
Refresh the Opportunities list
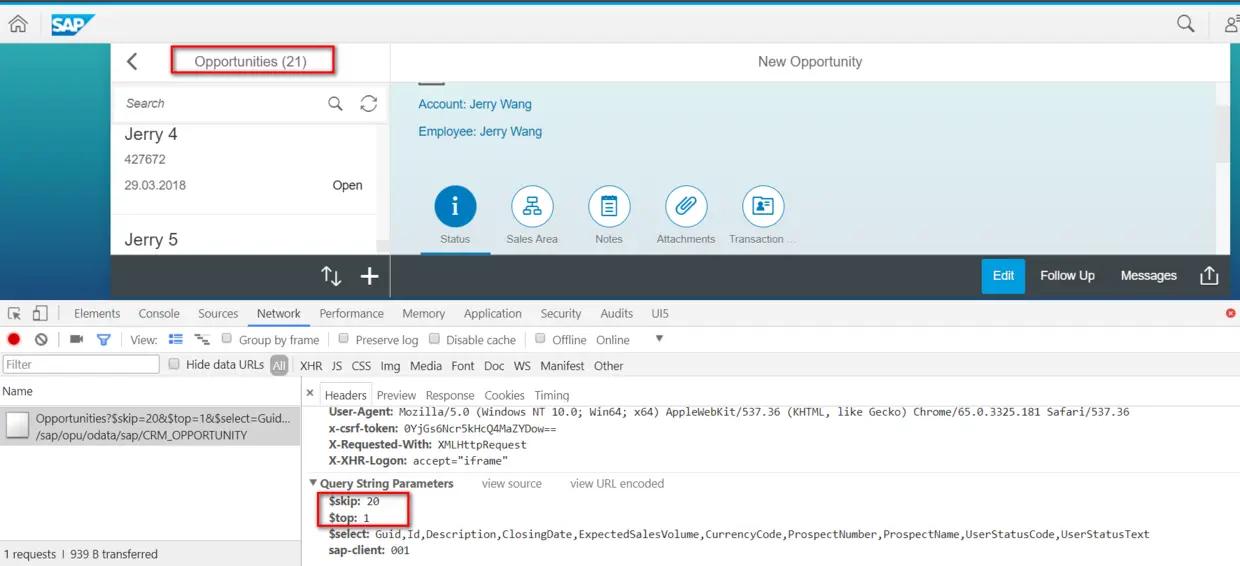pyautogui.click(x=368, y=104)
